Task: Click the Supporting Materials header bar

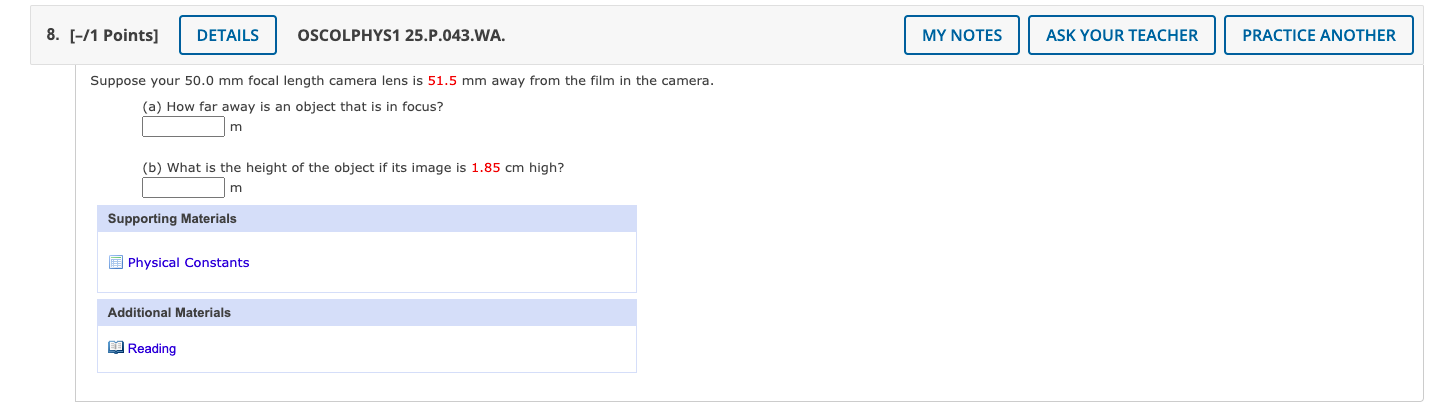Action: (x=366, y=219)
